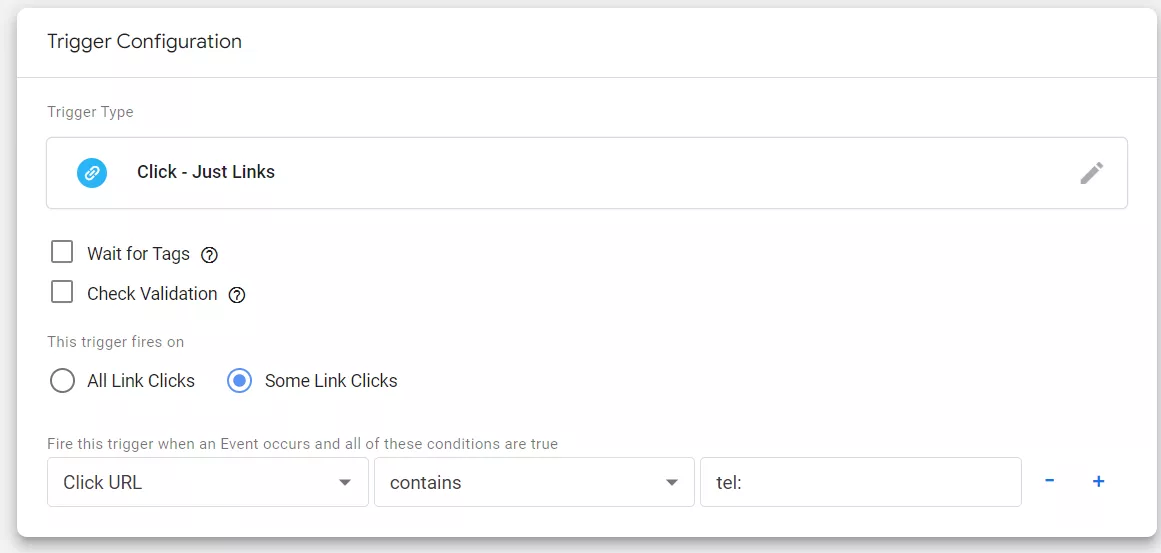1161x553 pixels.
Task: Focus the tel: condition value field
Action: (861, 482)
